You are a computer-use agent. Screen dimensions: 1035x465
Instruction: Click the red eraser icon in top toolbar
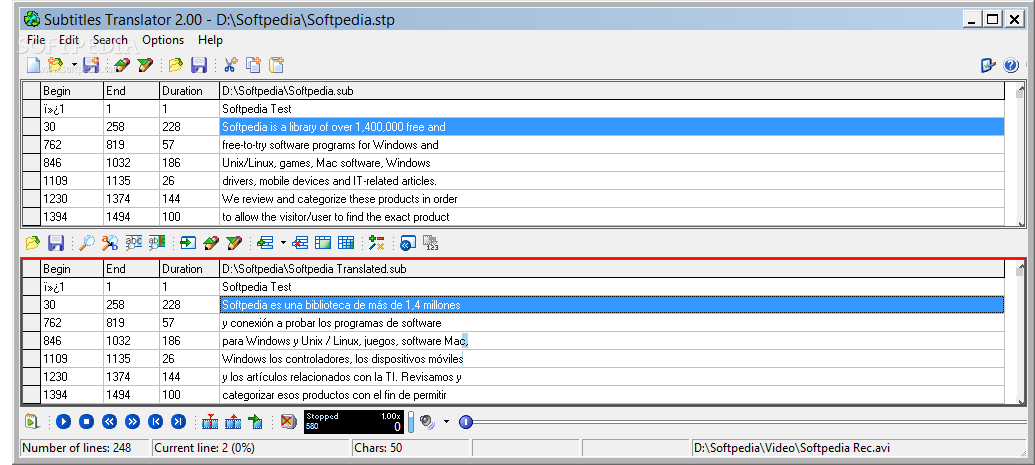(x=122, y=65)
